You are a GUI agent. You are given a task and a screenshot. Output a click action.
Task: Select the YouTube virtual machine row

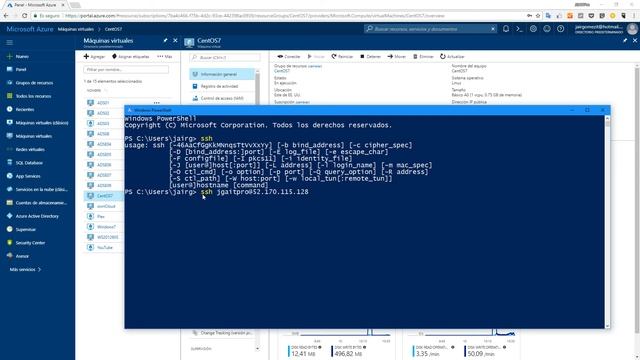[104, 247]
